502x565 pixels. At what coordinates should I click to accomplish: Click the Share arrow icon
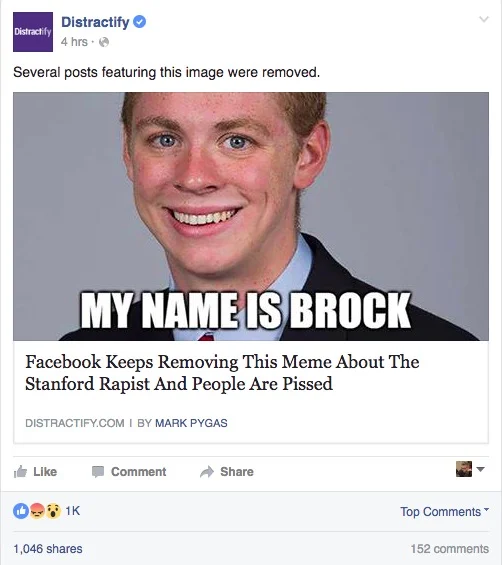coord(207,472)
